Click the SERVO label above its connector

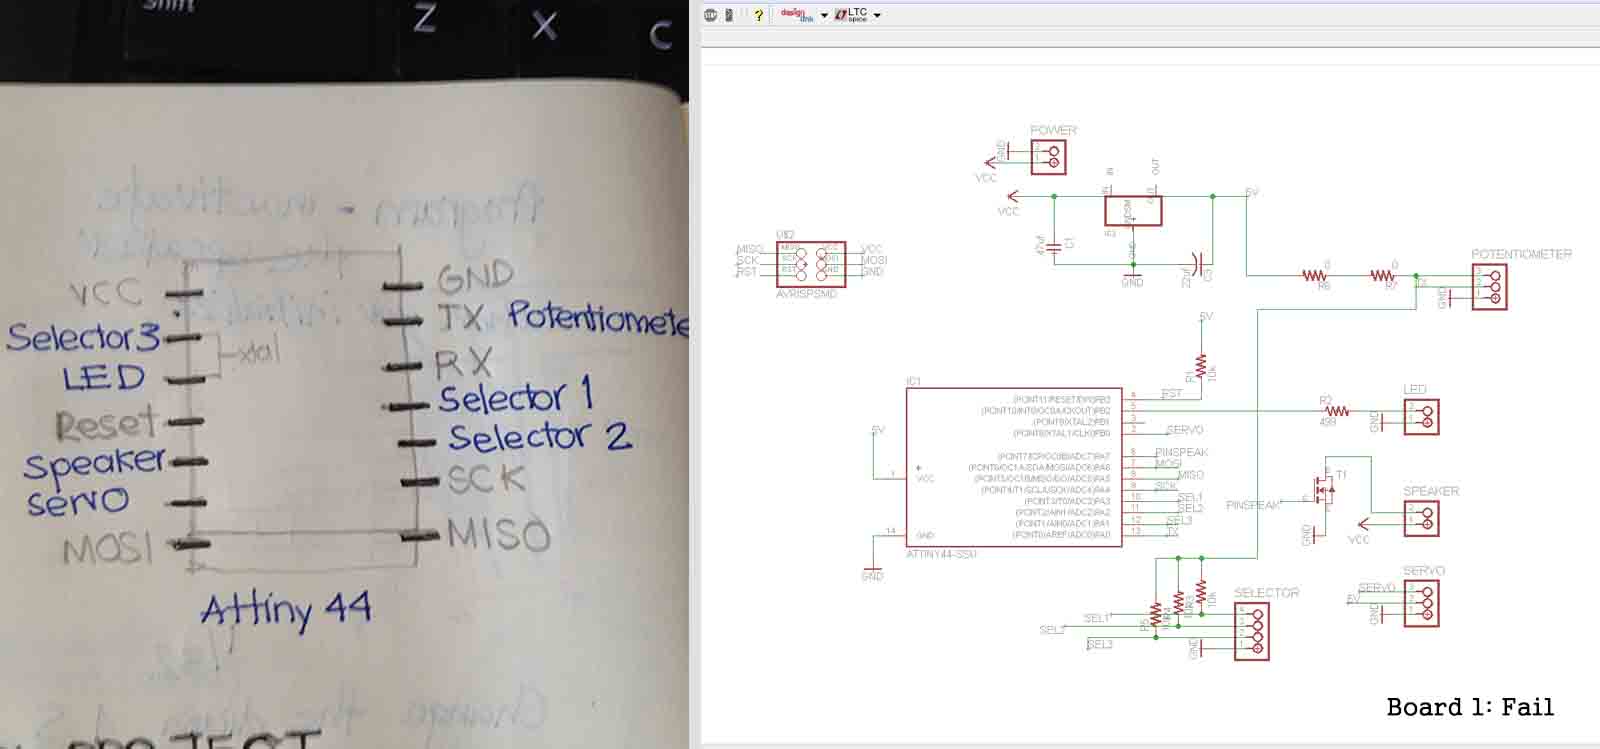pyautogui.click(x=1424, y=571)
